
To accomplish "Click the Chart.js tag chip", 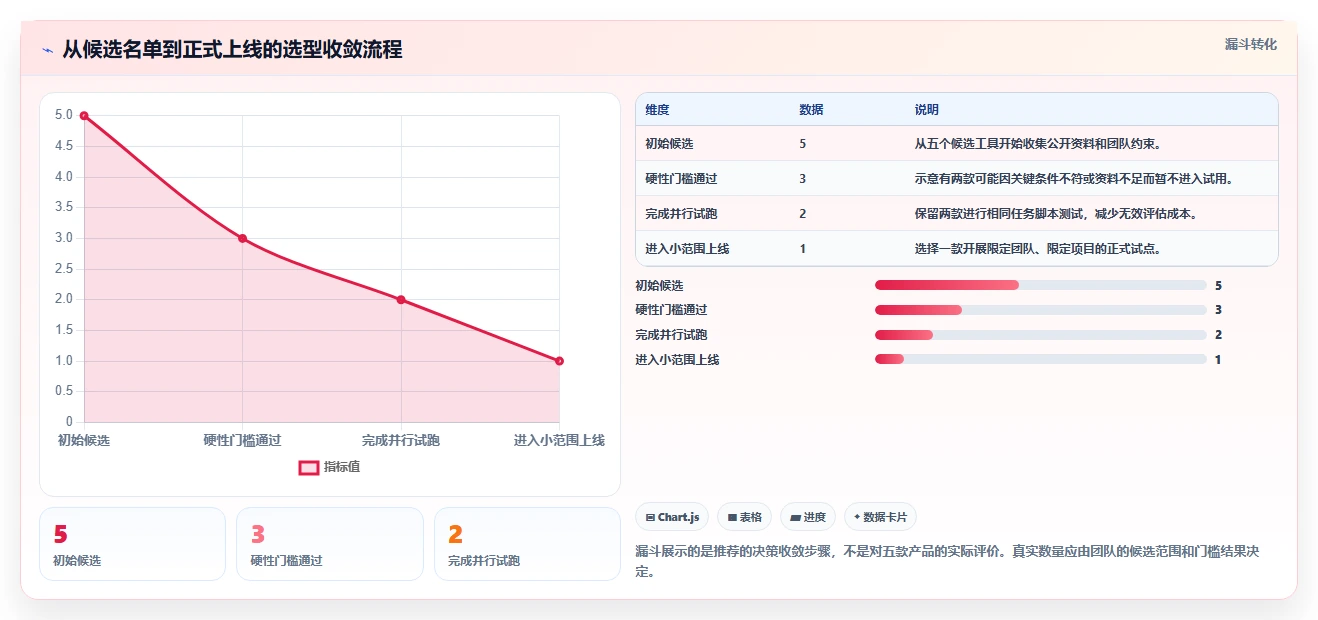I will 672,517.
